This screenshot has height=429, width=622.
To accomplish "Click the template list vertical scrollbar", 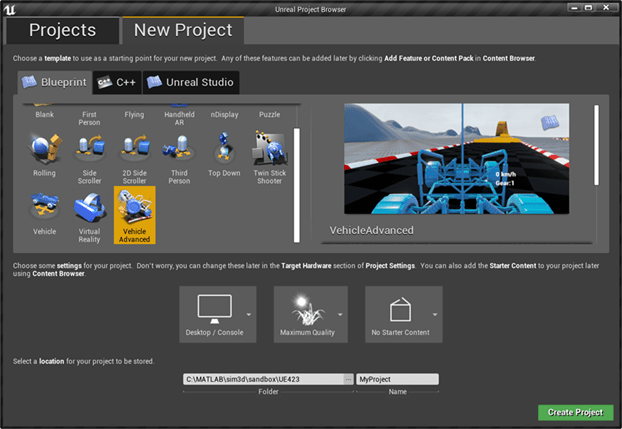I will point(296,185).
